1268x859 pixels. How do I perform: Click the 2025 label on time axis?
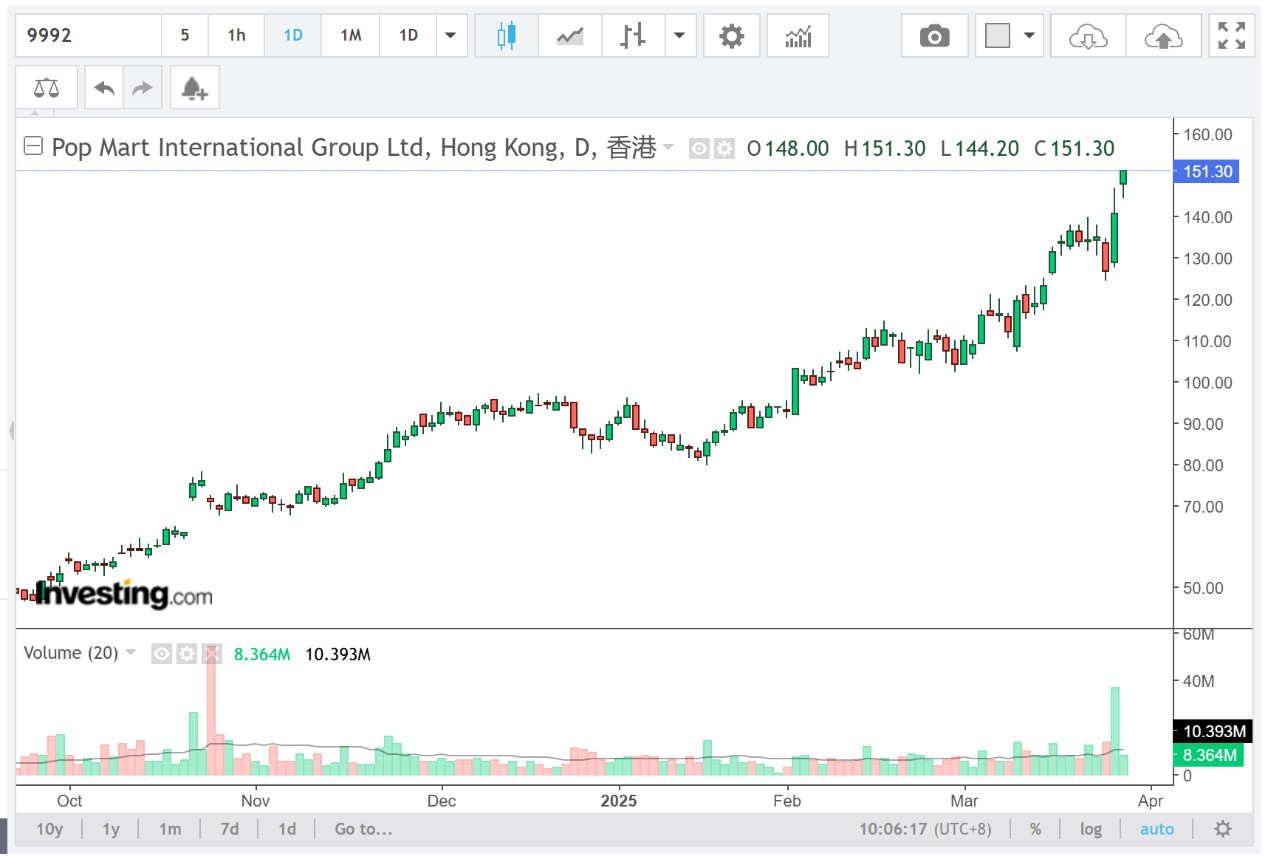click(x=618, y=801)
